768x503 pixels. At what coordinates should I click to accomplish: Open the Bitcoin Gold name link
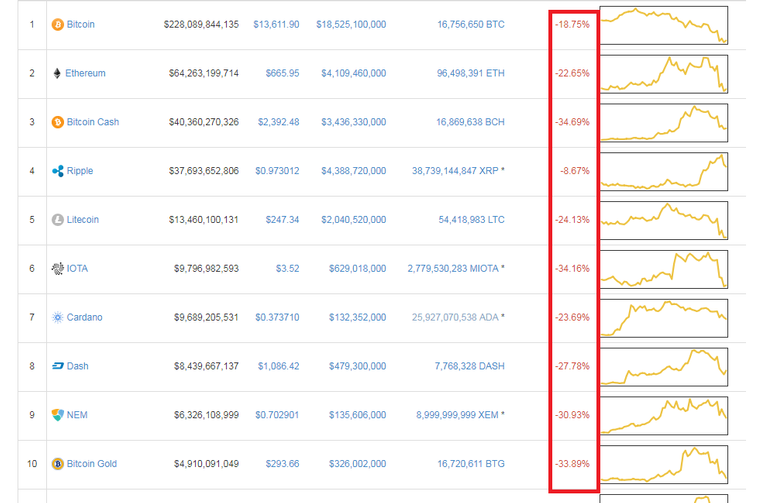[x=92, y=464]
